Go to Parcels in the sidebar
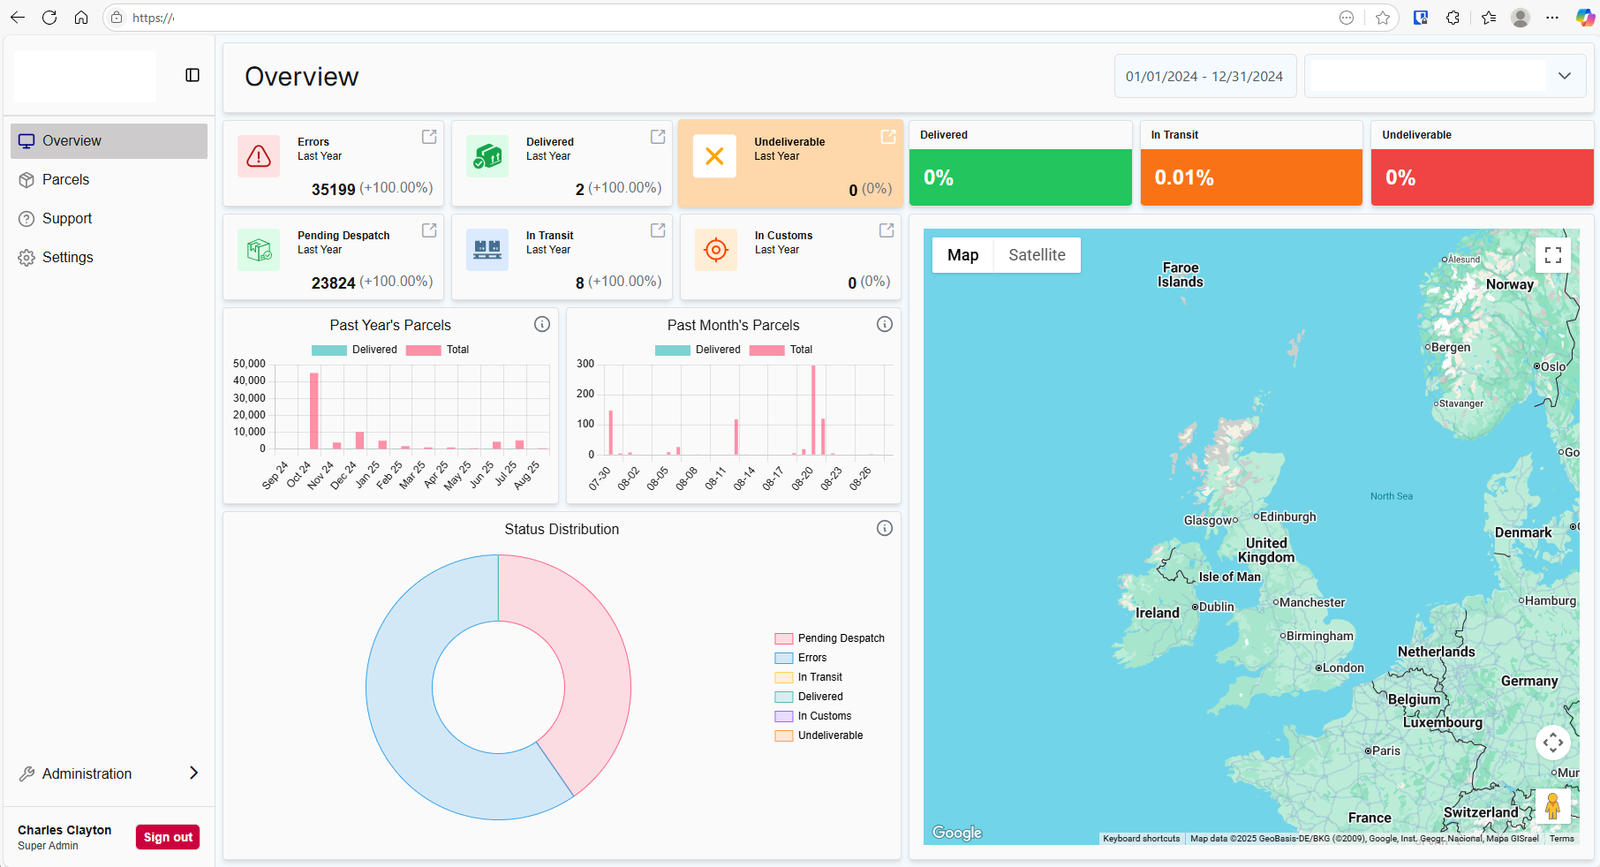This screenshot has width=1600, height=867. pos(66,180)
